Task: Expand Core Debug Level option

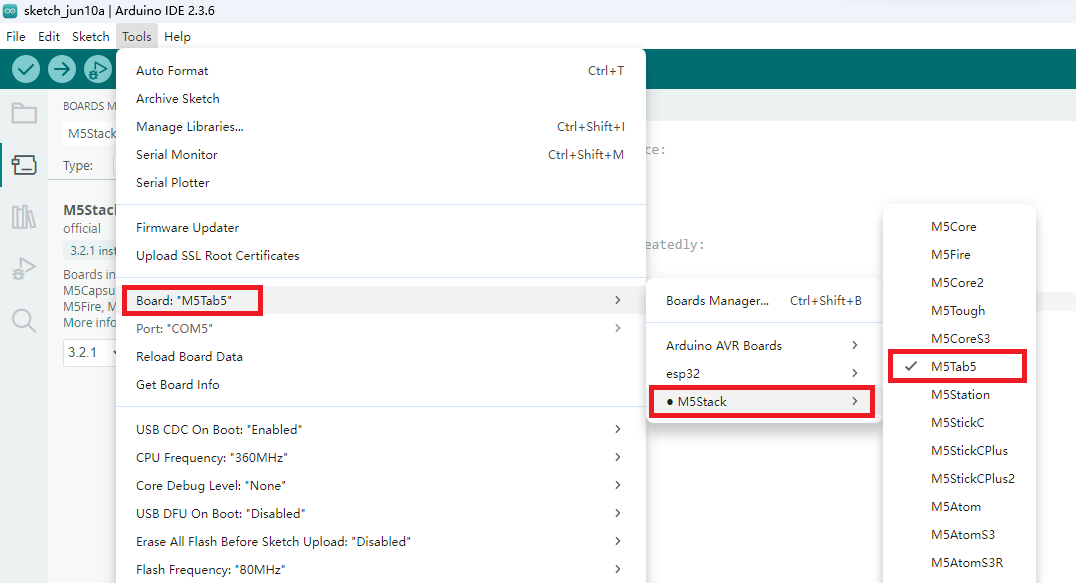Action: point(381,486)
